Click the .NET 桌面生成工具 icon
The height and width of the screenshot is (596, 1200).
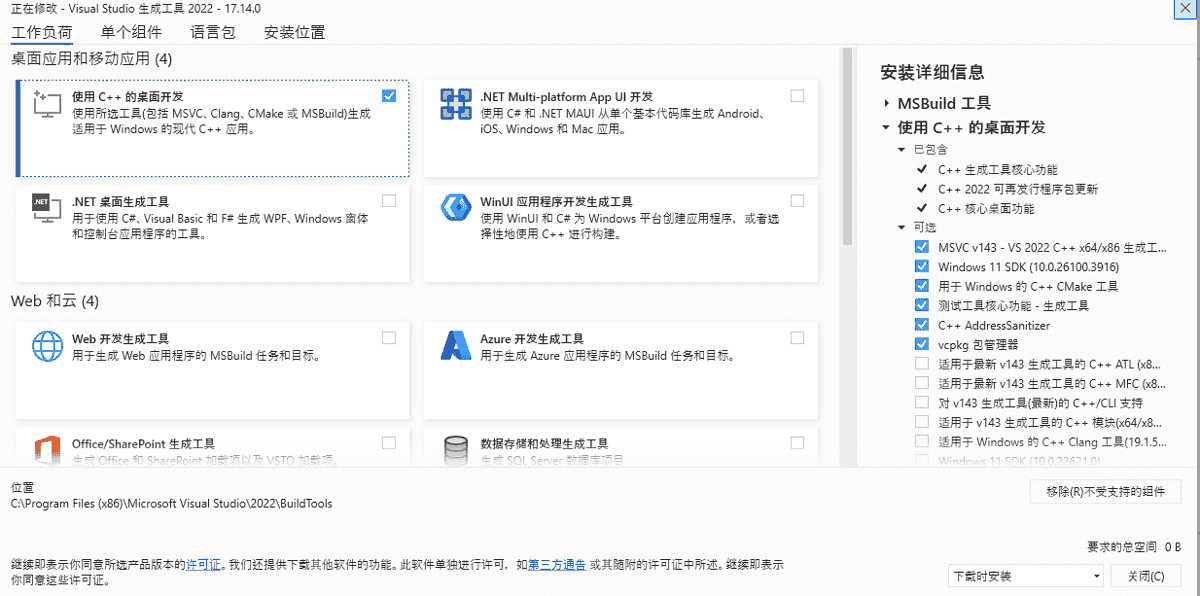[47, 207]
